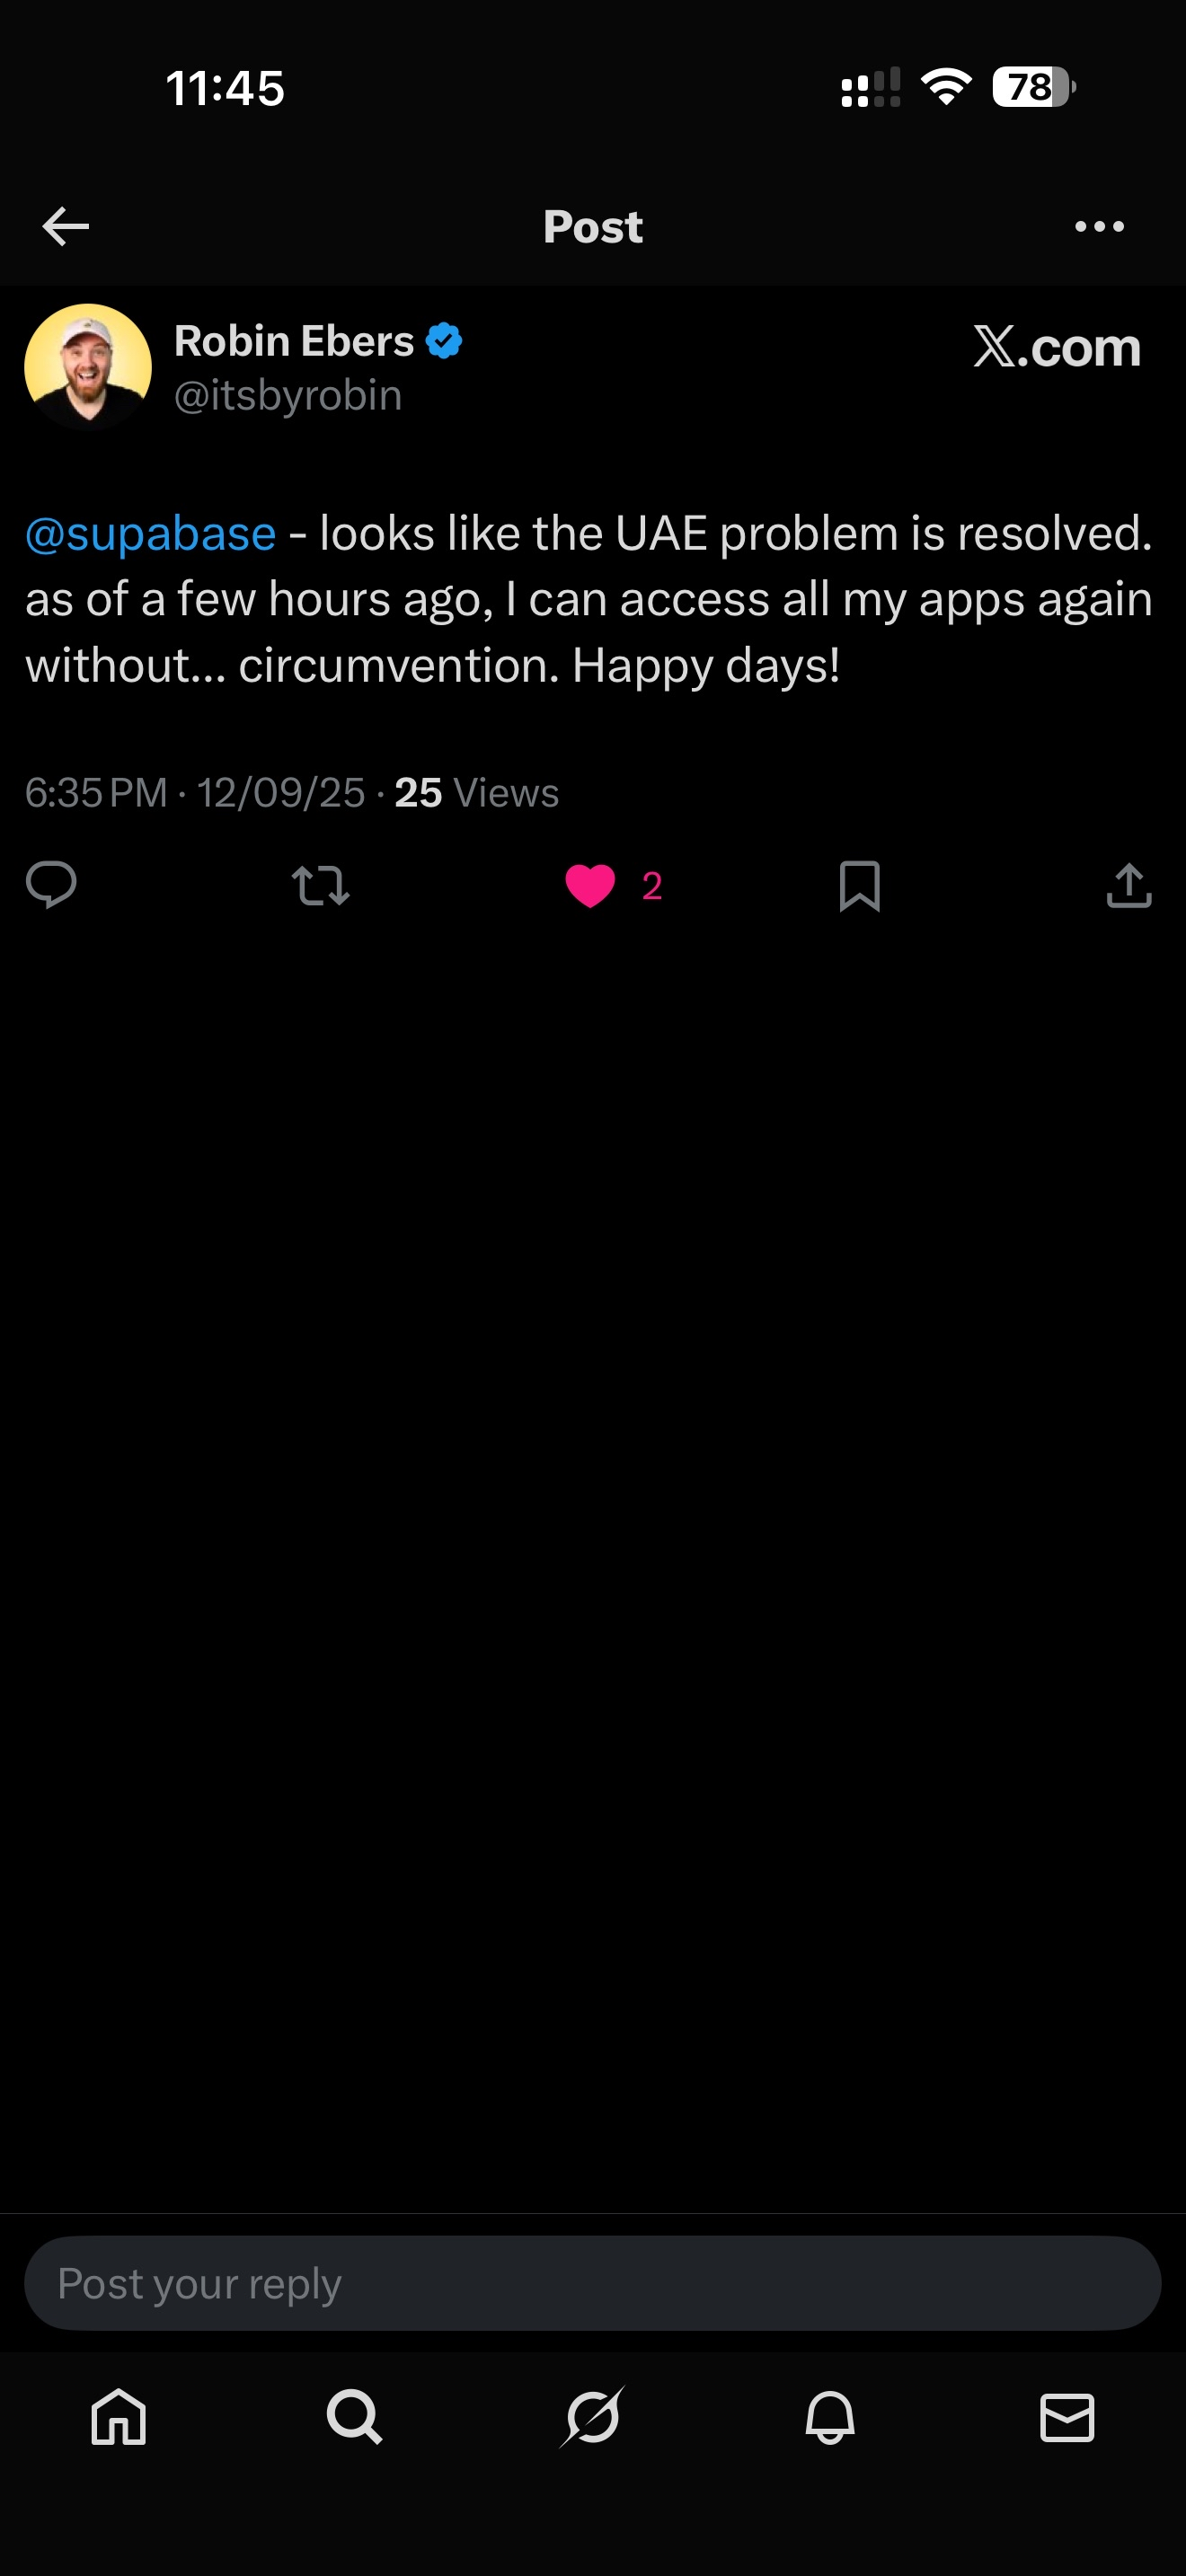The width and height of the screenshot is (1186, 2576).
Task: Open the @itsbyrobin handle
Action: coord(288,396)
